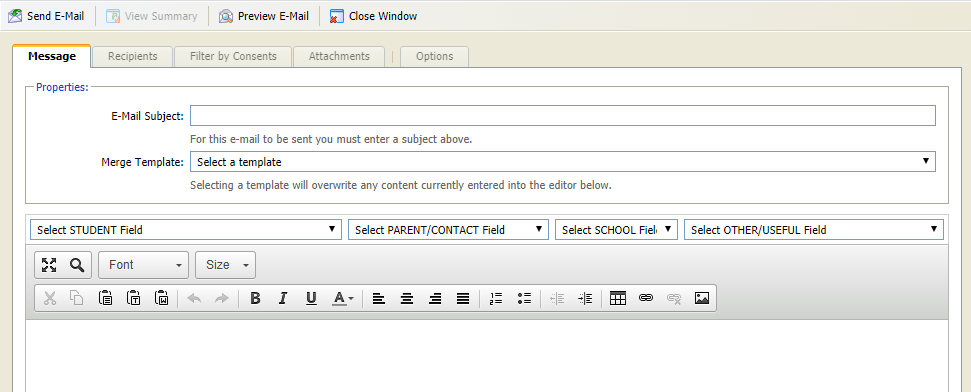This screenshot has width=971, height=392.
Task: Click the Insert Link icon
Action: tap(646, 298)
